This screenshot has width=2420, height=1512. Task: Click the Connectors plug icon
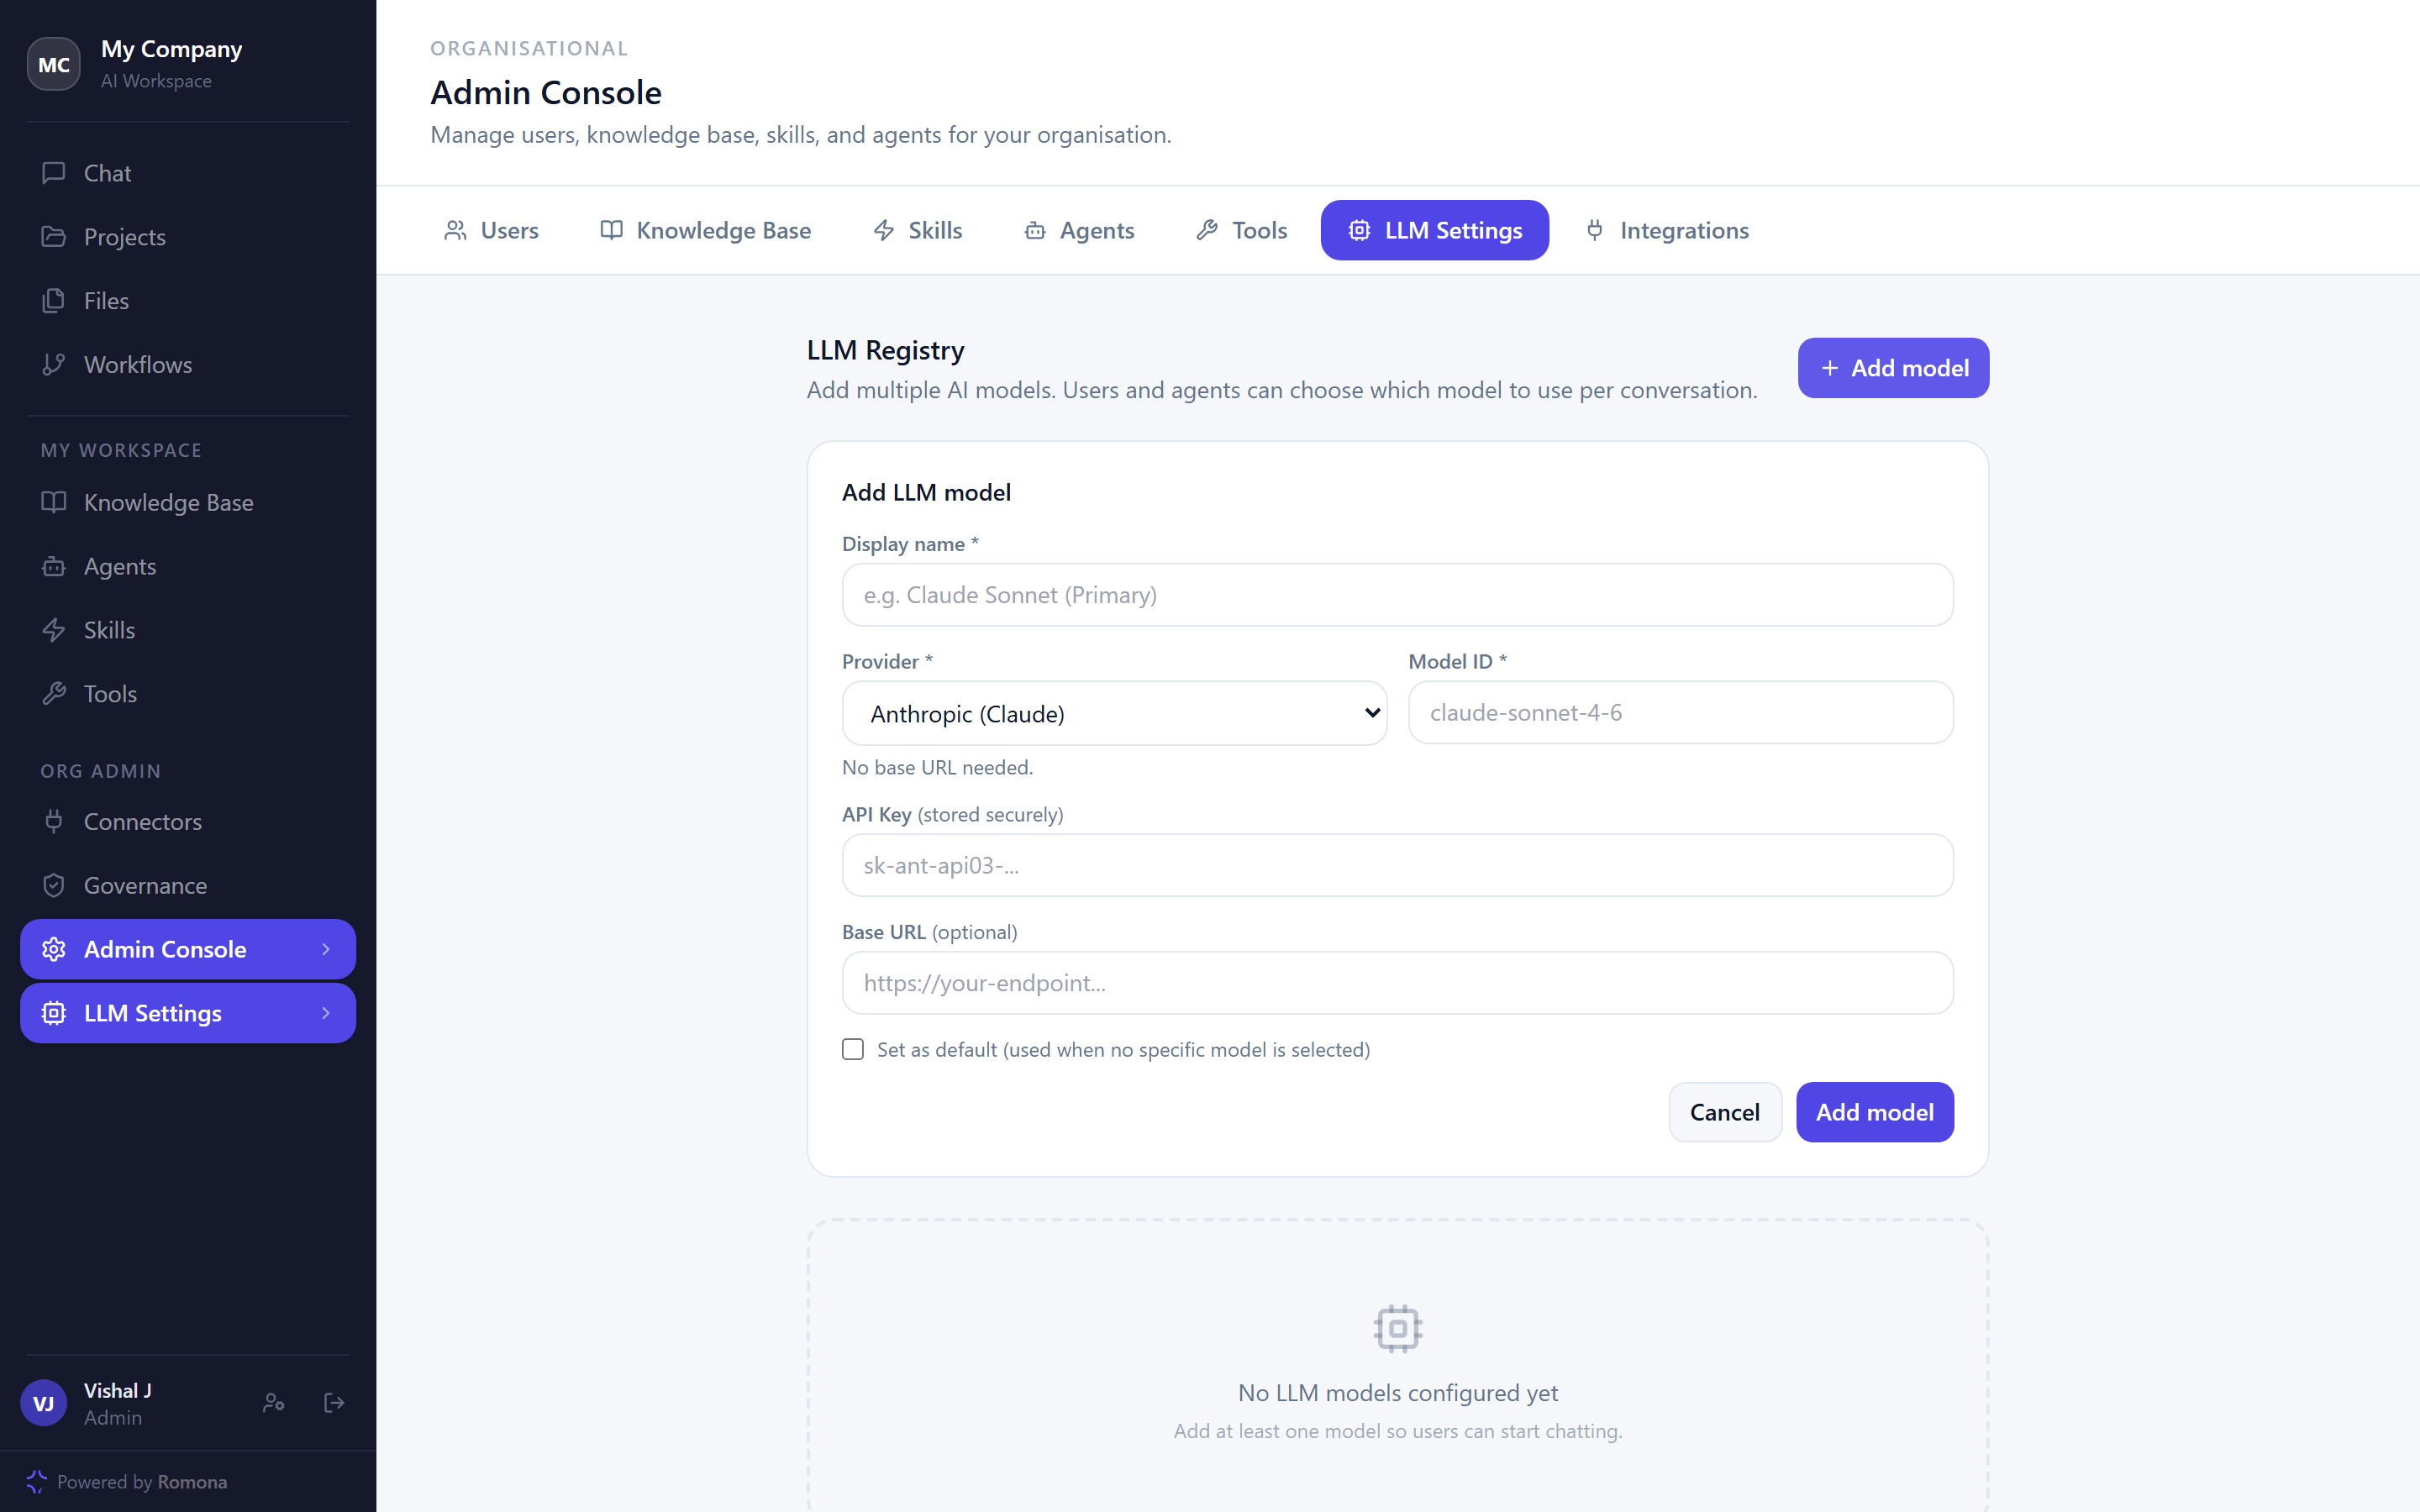click(54, 822)
